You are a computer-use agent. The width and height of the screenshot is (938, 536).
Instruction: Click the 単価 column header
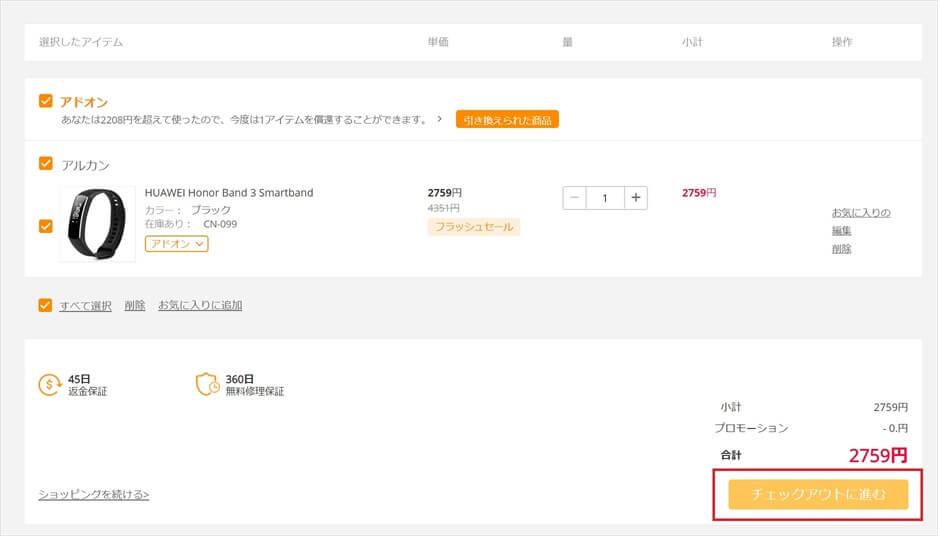(438, 42)
